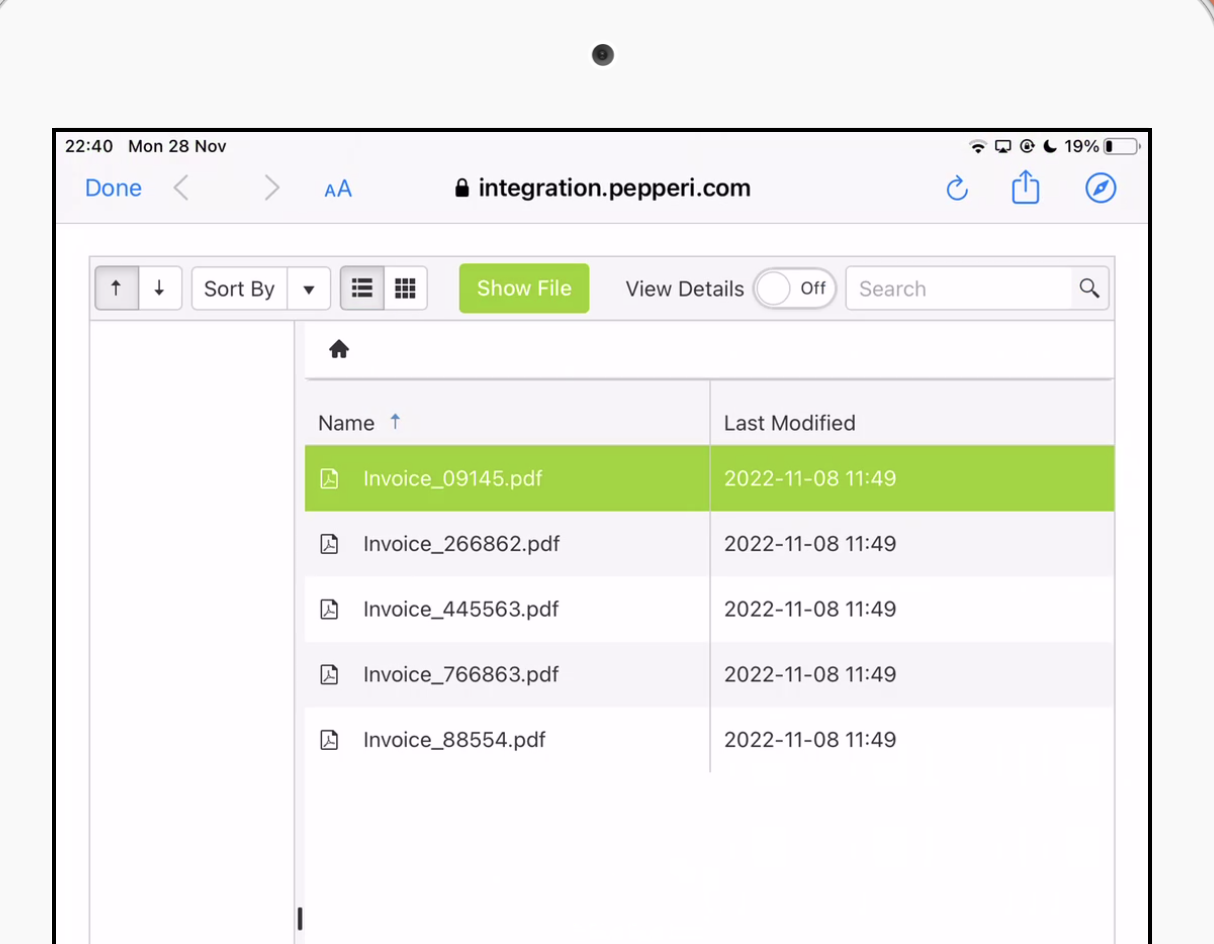Click PDF icon of Invoice_766863.pdf
This screenshot has height=944, width=1214.
[329, 674]
